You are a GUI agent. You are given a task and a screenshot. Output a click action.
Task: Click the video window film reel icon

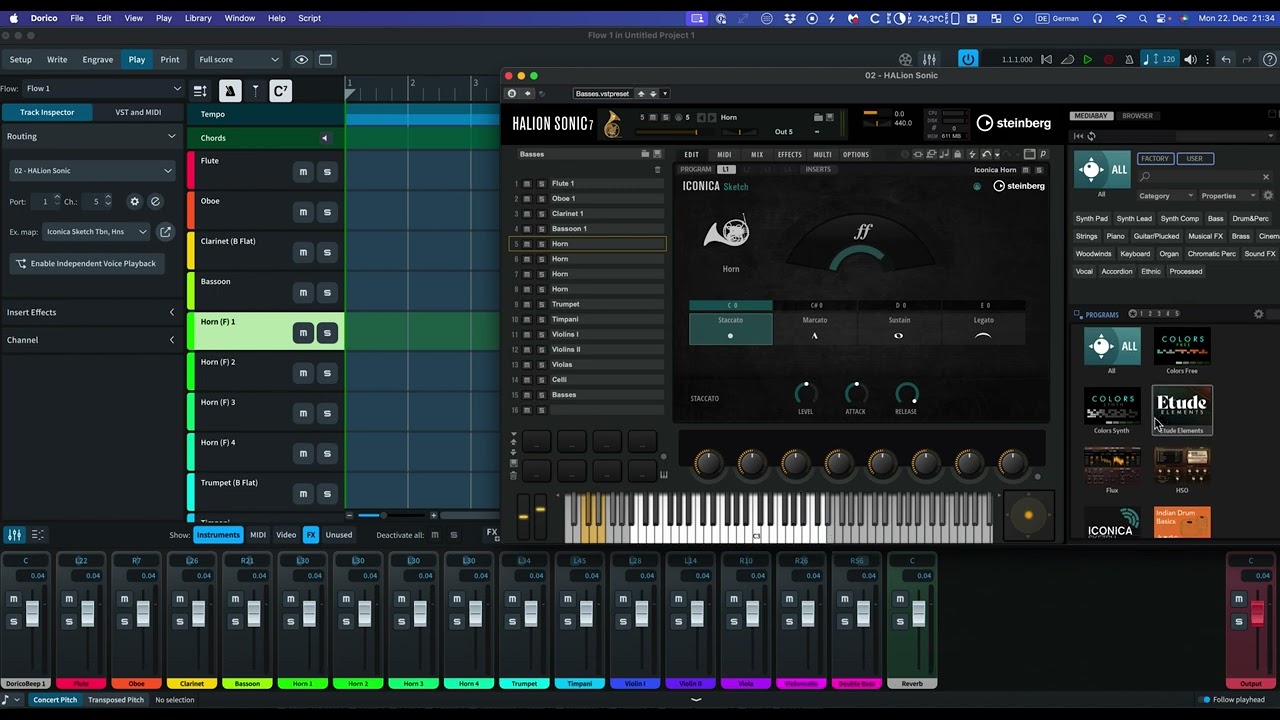[x=905, y=60]
